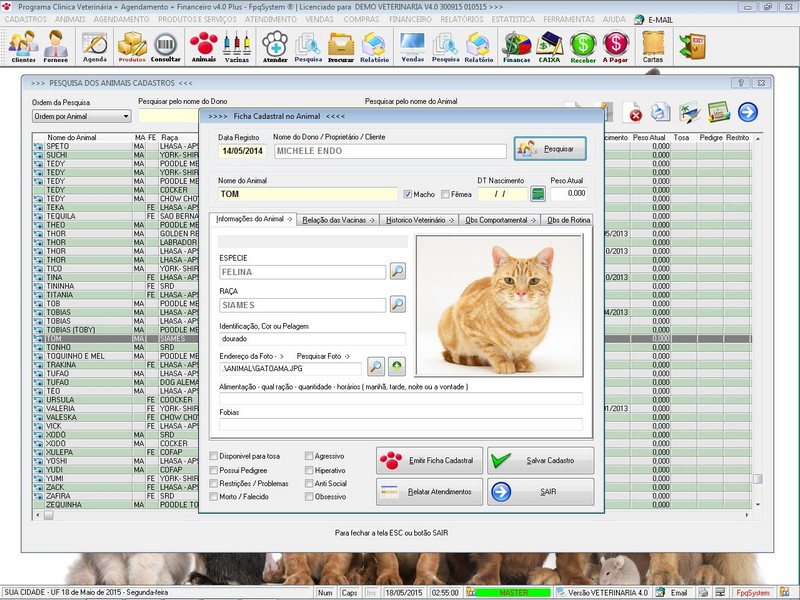Click the red A Pagar dollar icon

click(615, 46)
